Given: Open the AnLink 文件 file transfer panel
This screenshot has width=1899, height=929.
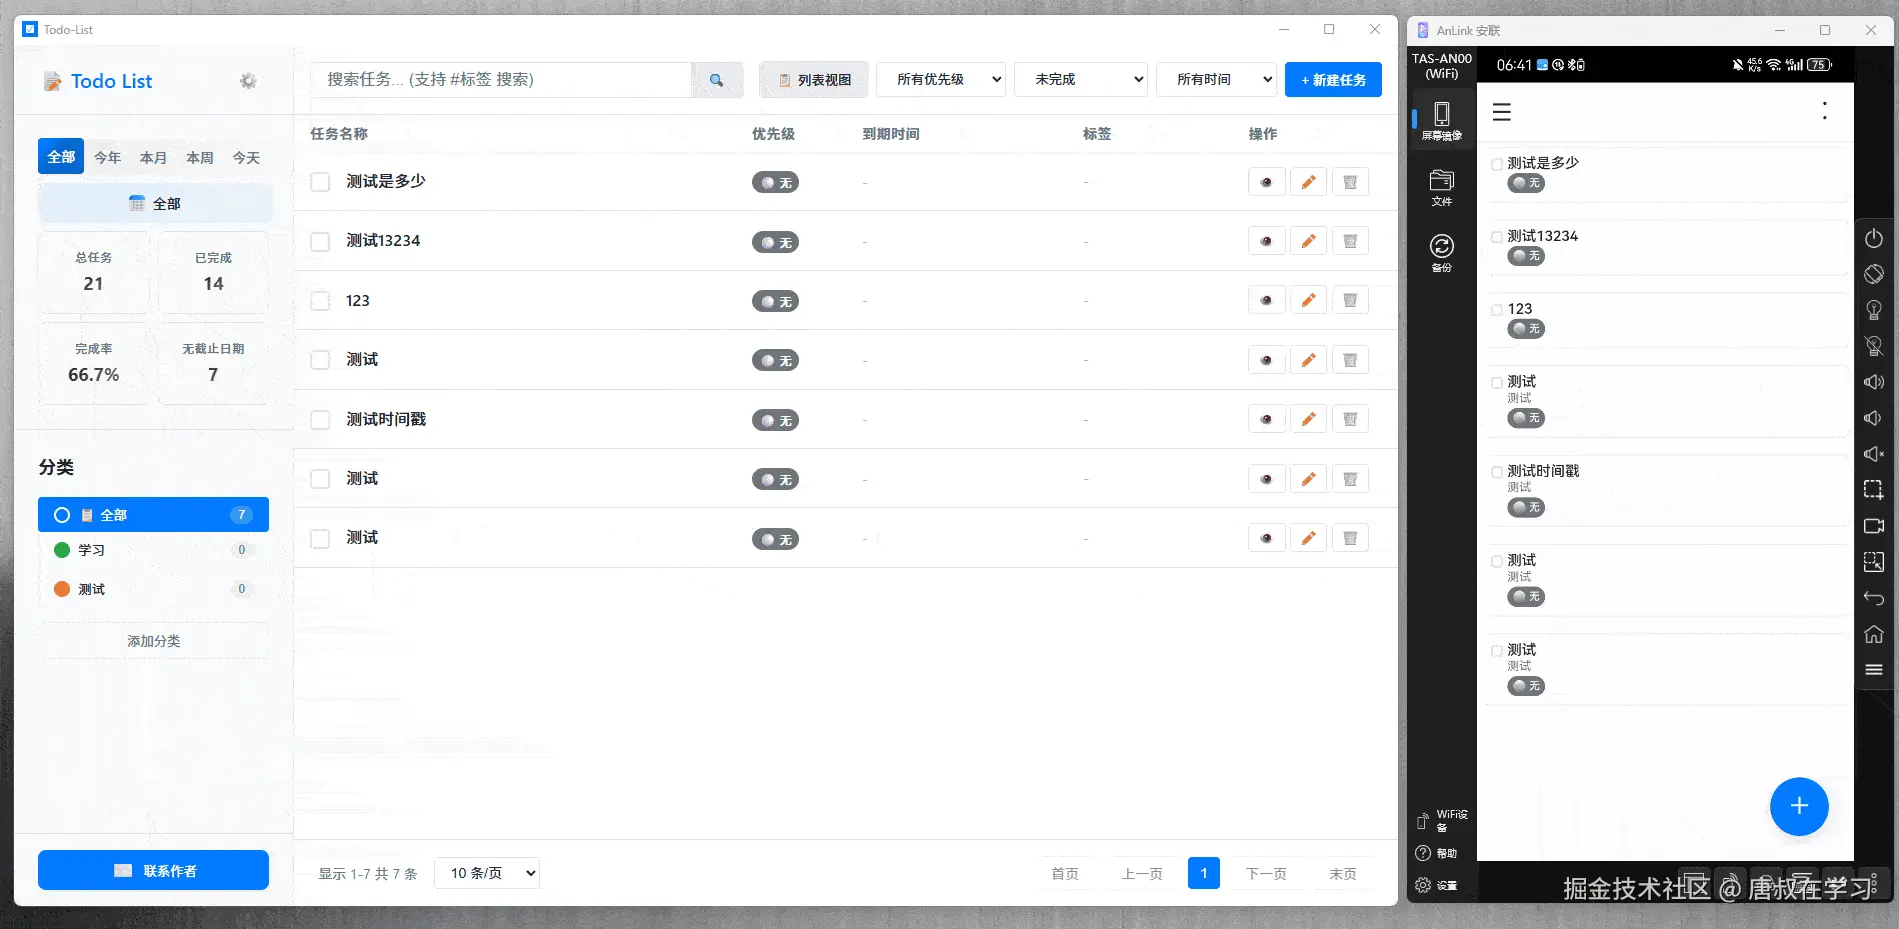Looking at the screenshot, I should [x=1441, y=185].
